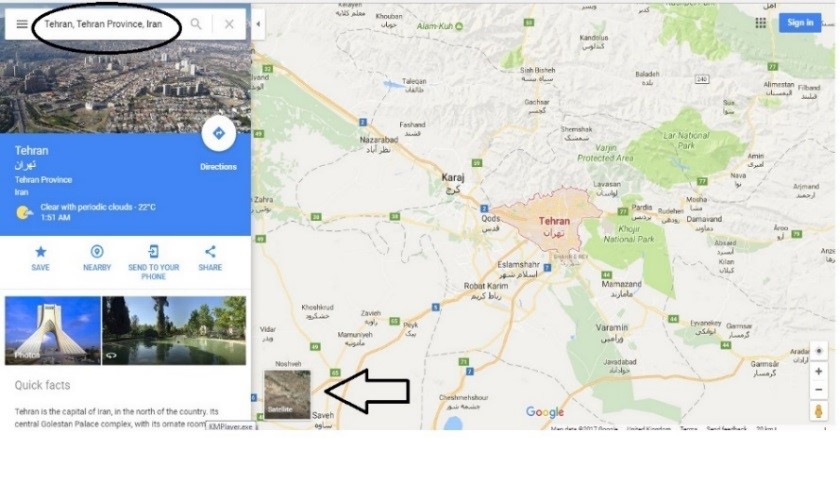The image size is (840, 499).
Task: Zoom in with plus button
Action: pyautogui.click(x=819, y=371)
